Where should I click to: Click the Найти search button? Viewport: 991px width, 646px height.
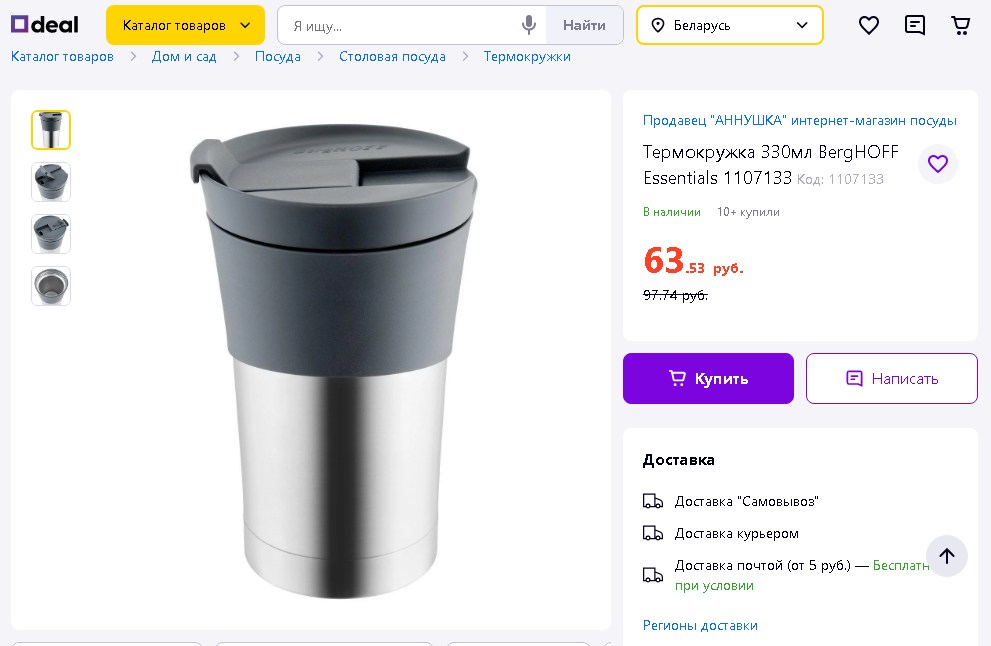[584, 25]
